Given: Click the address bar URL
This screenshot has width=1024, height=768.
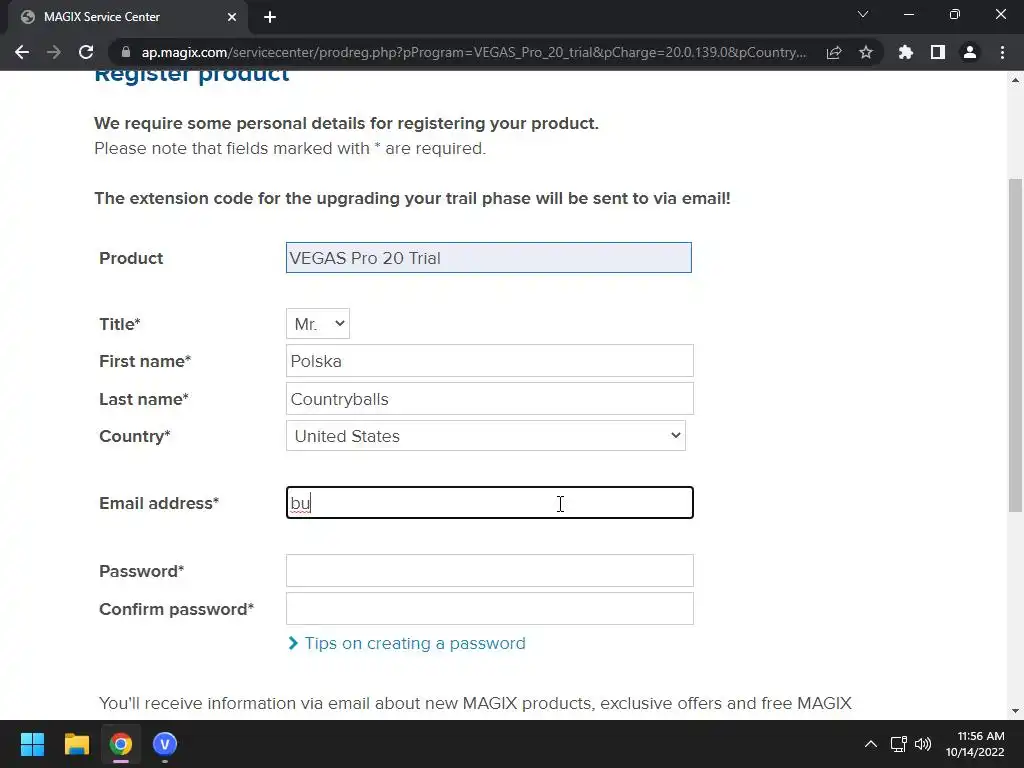Looking at the screenshot, I should point(473,52).
